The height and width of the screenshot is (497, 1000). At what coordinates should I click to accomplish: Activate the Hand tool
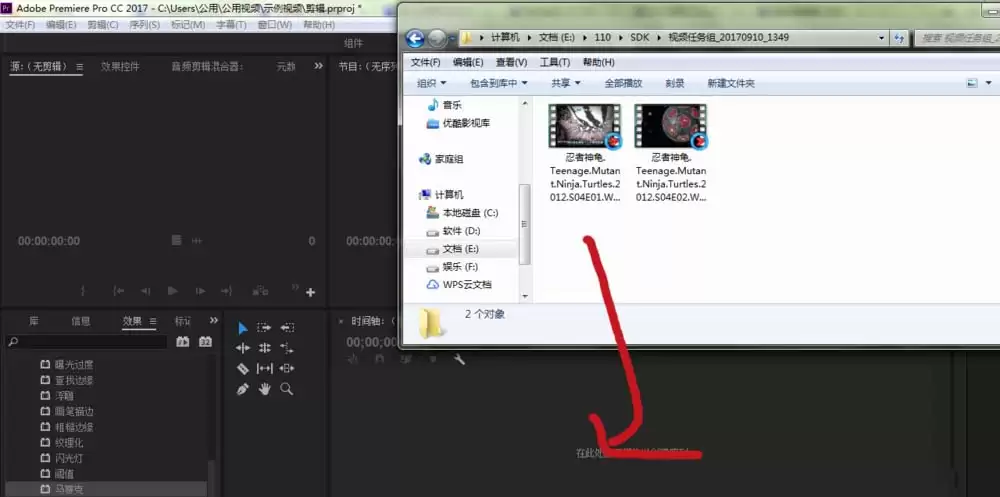265,389
